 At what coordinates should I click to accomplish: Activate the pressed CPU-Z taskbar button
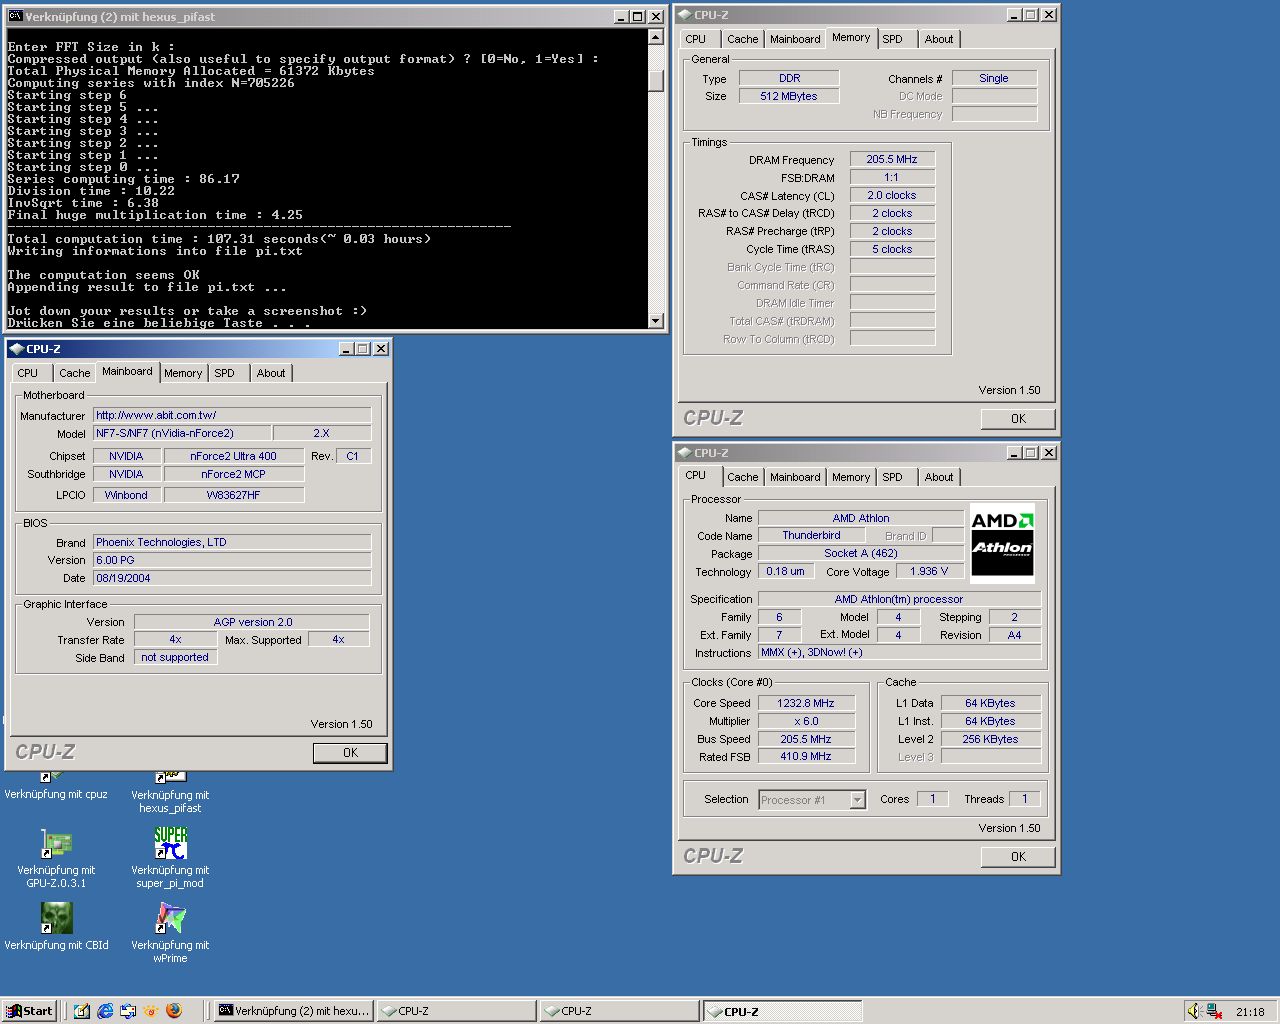point(781,1011)
